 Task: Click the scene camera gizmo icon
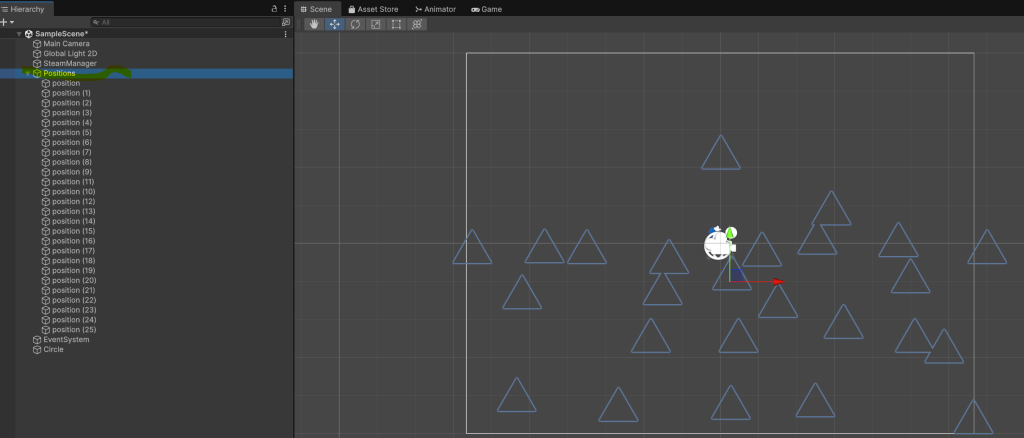[x=719, y=243]
